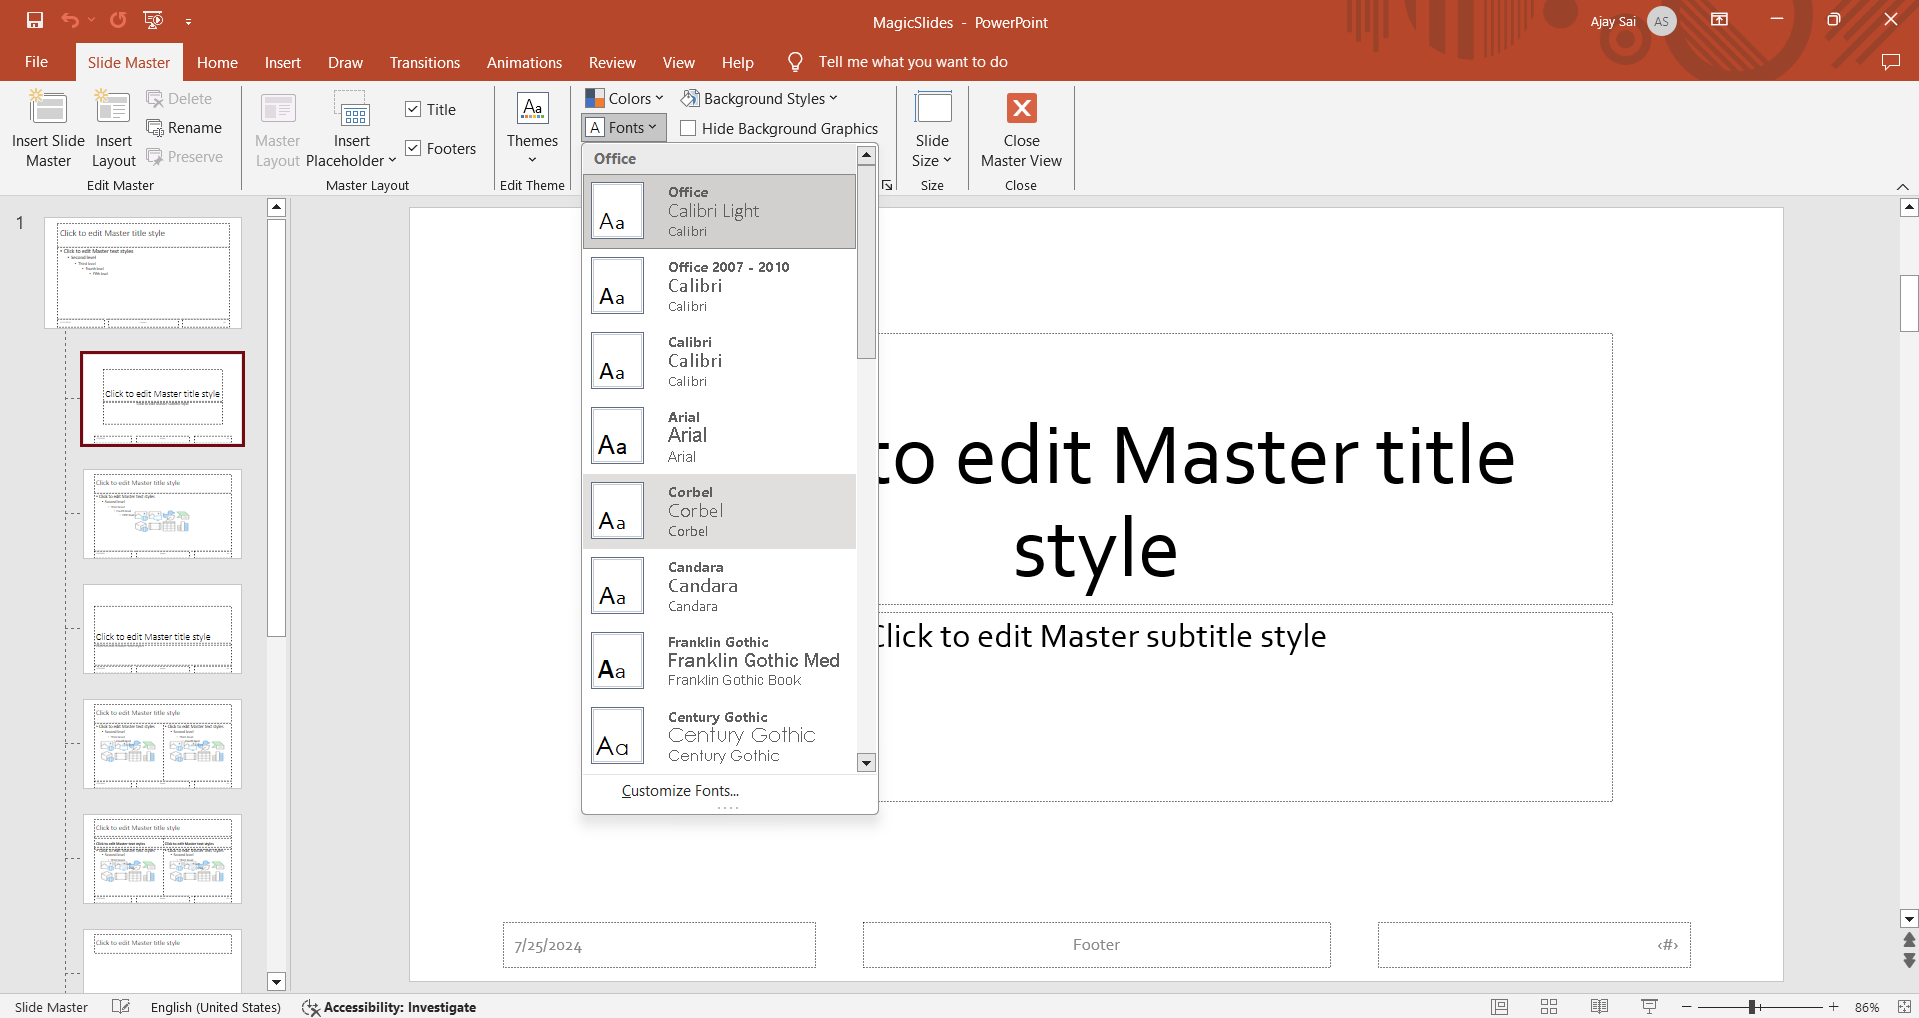Open the Themes gallery icon
Screen dimensions: 1919x1018
pyautogui.click(x=532, y=109)
